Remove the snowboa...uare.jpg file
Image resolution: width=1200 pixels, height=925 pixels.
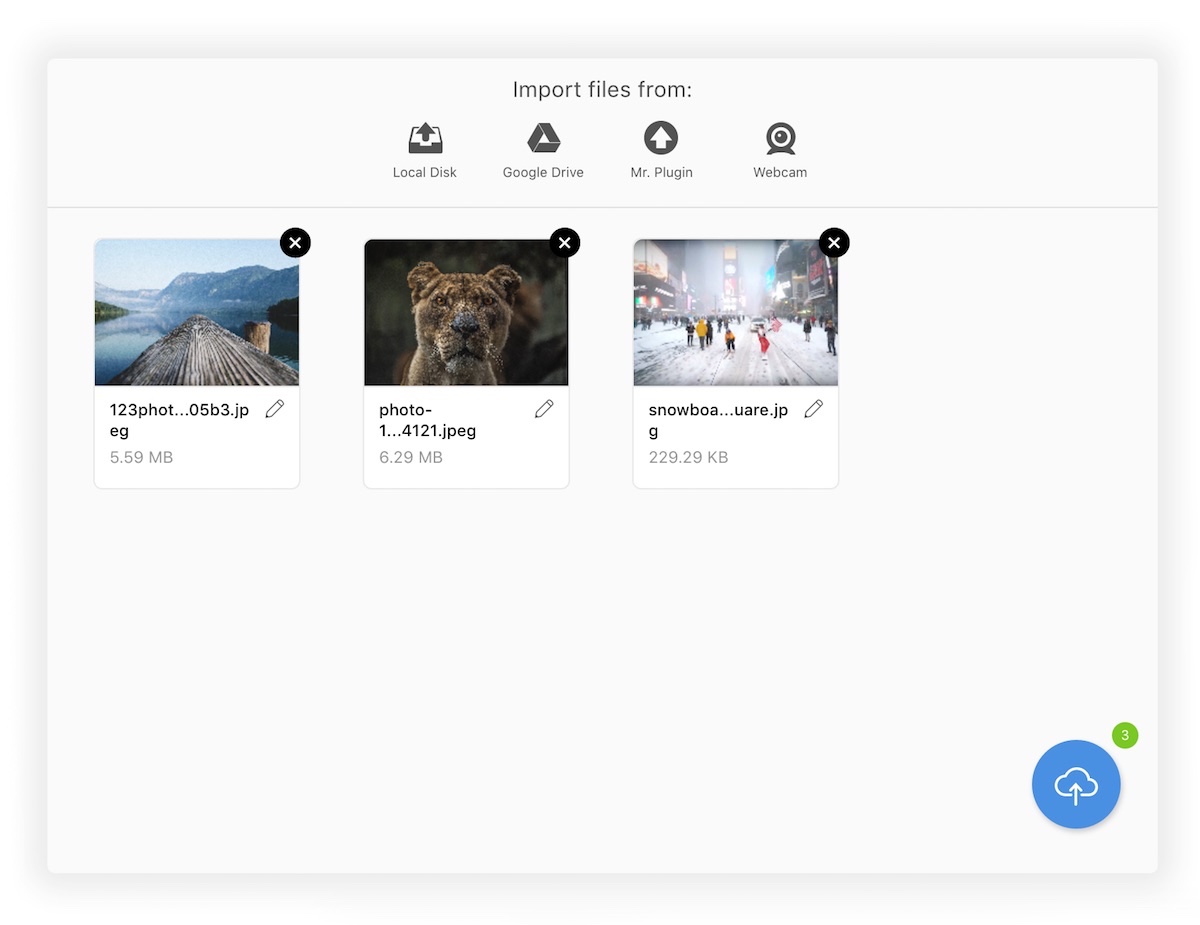tap(834, 242)
